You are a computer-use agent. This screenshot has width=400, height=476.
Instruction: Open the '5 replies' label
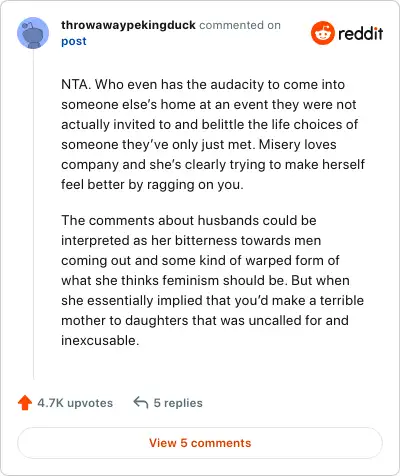pyautogui.click(x=178, y=403)
